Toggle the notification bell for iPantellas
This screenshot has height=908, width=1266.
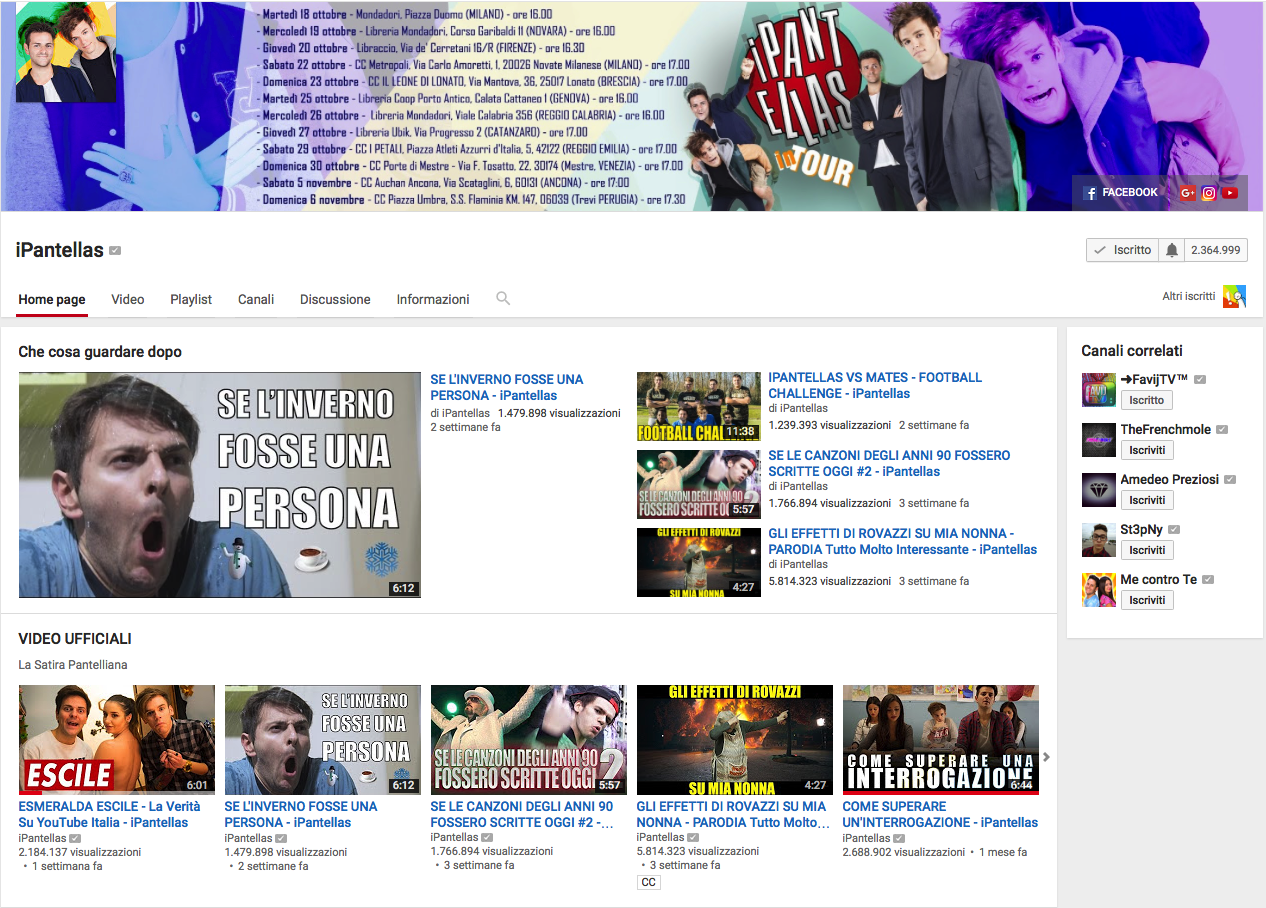(1172, 250)
